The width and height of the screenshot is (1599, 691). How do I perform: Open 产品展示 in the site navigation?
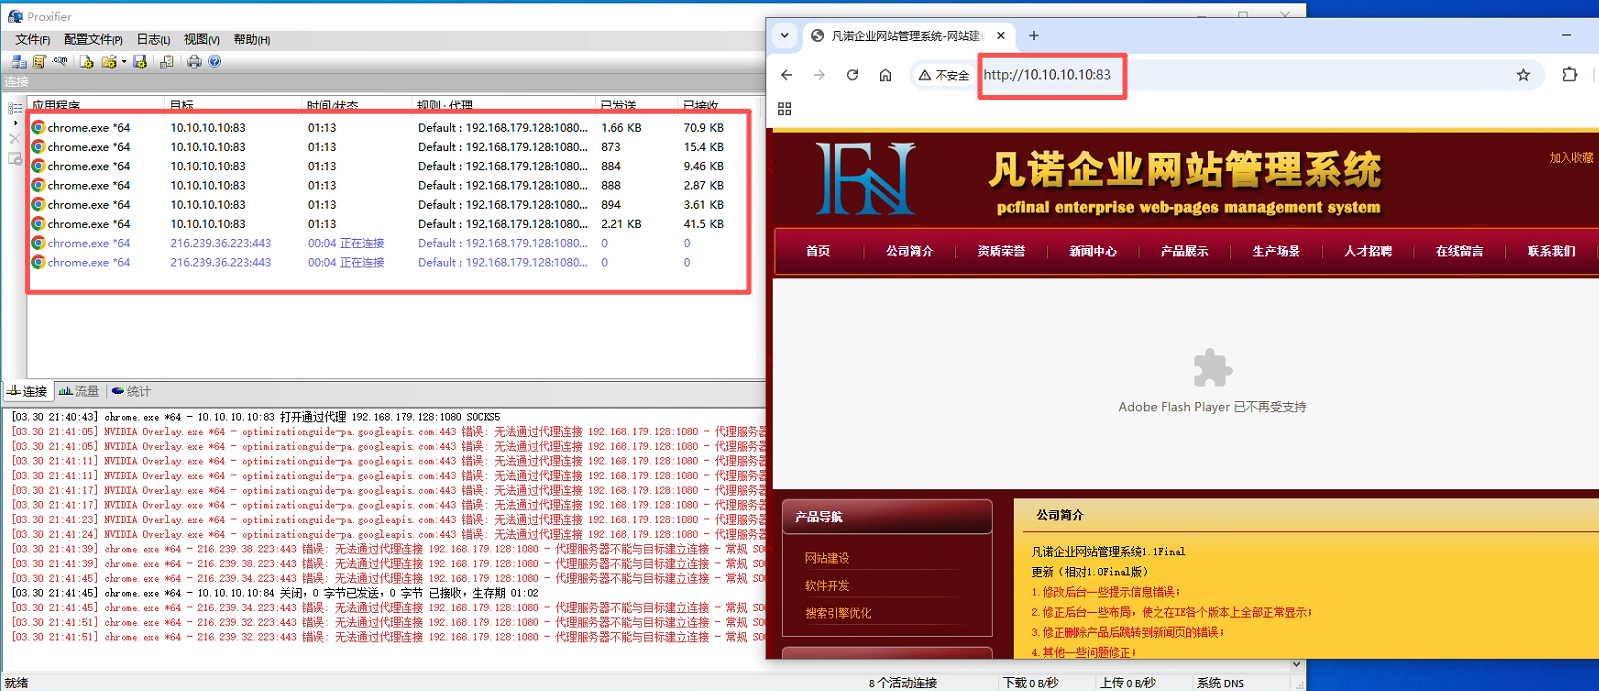coord(1185,251)
